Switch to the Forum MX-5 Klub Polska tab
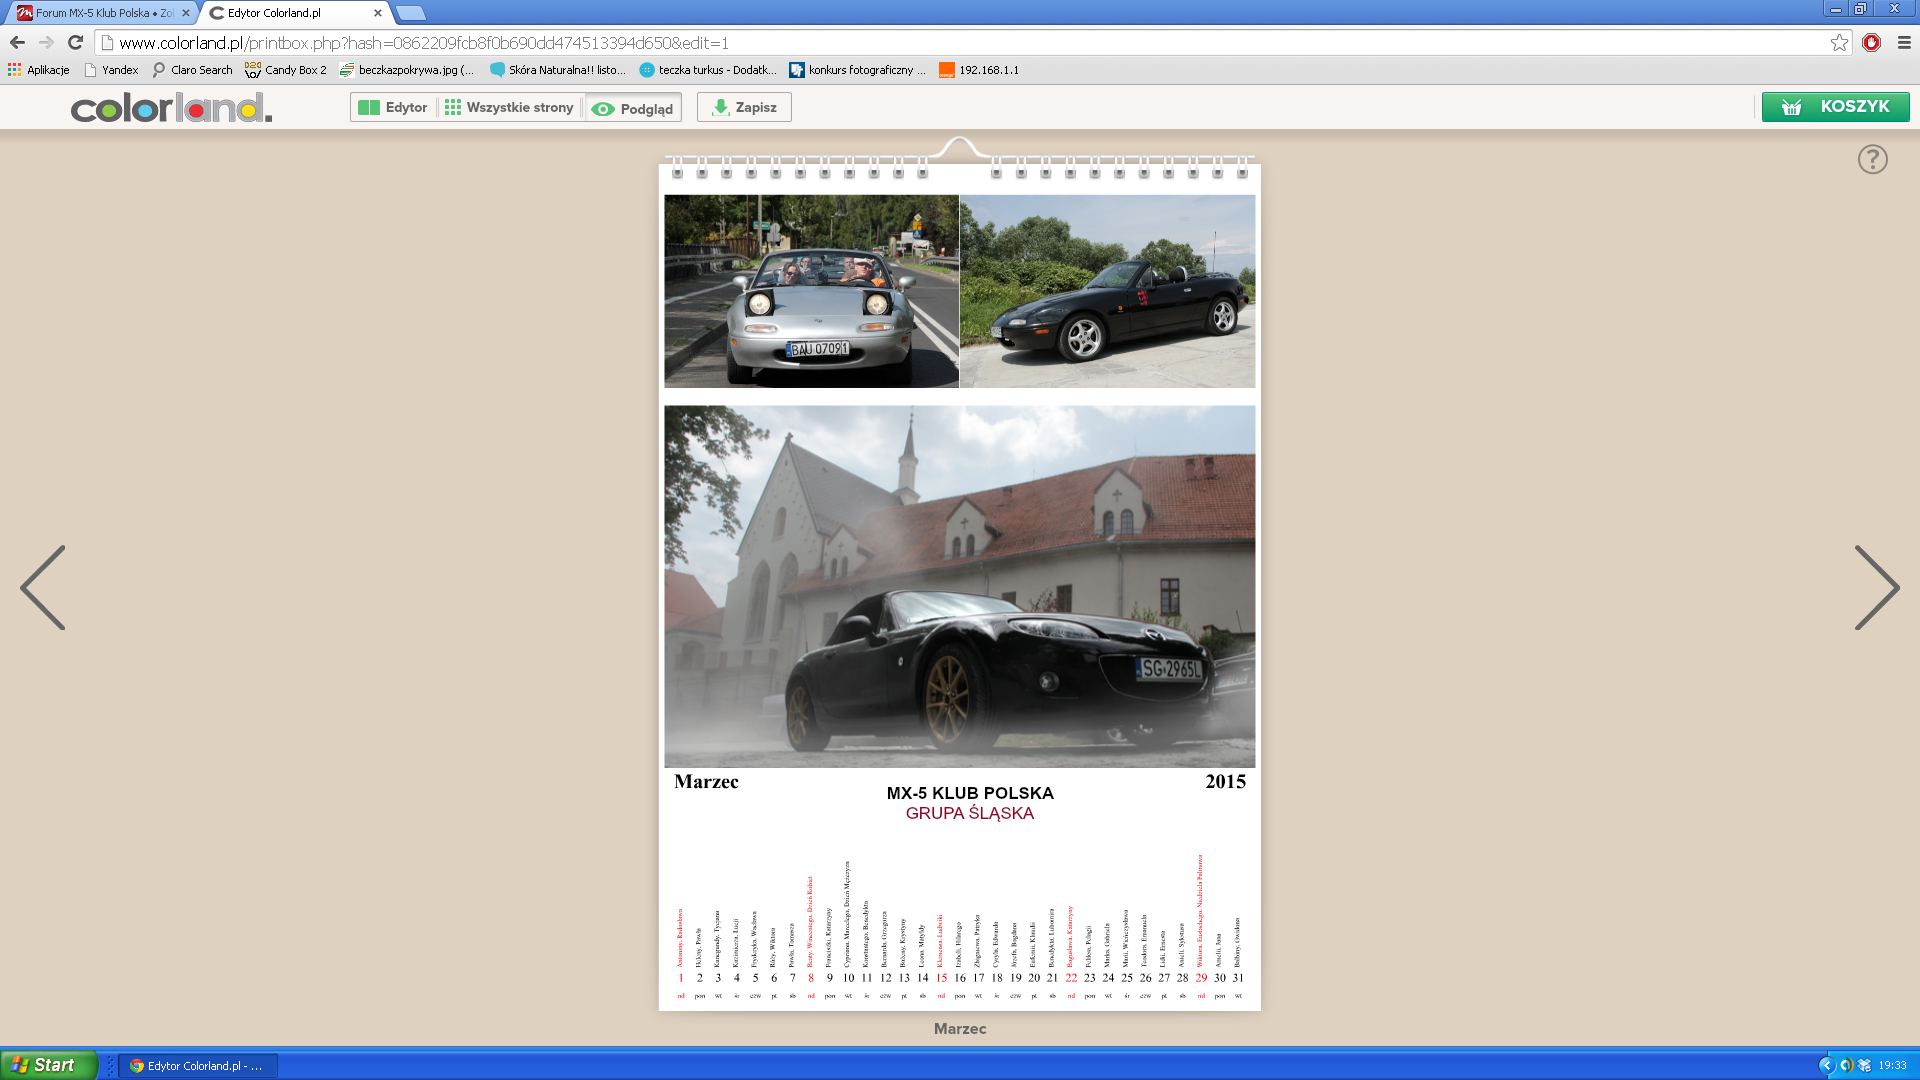This screenshot has height=1080, width=1920. click(x=102, y=13)
